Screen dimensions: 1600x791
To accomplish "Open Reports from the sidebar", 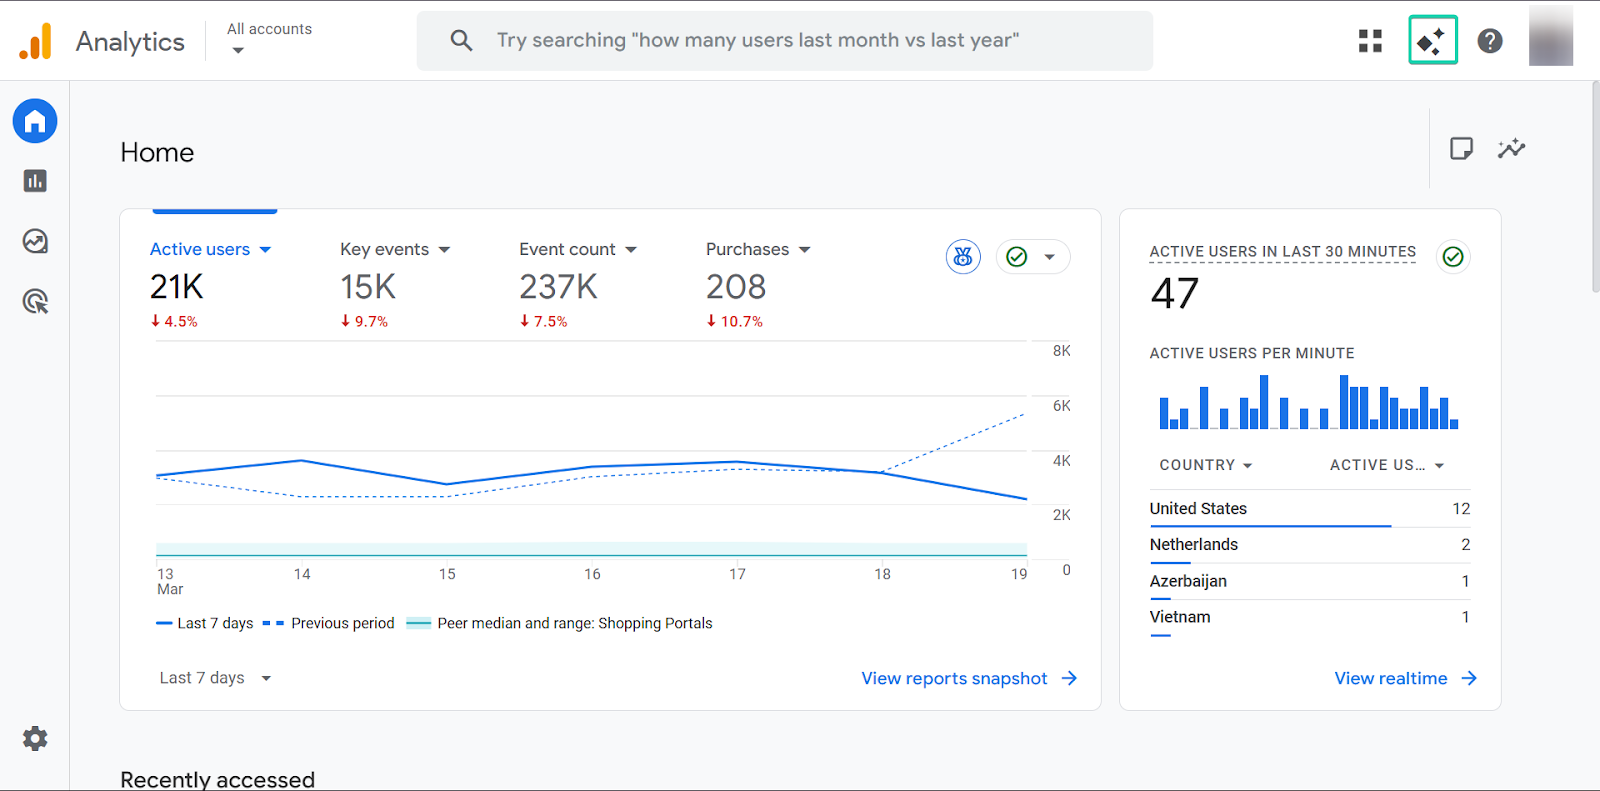I will [x=35, y=181].
